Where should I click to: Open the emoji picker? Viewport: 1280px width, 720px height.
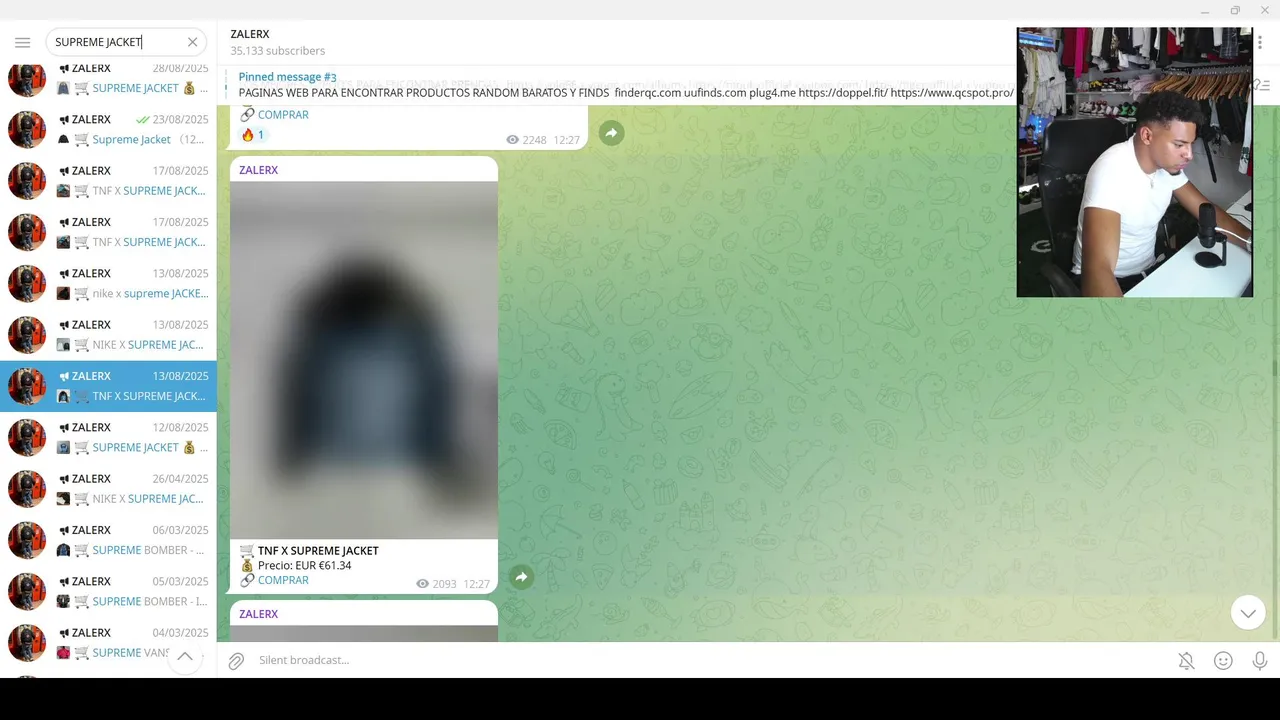[1223, 661]
